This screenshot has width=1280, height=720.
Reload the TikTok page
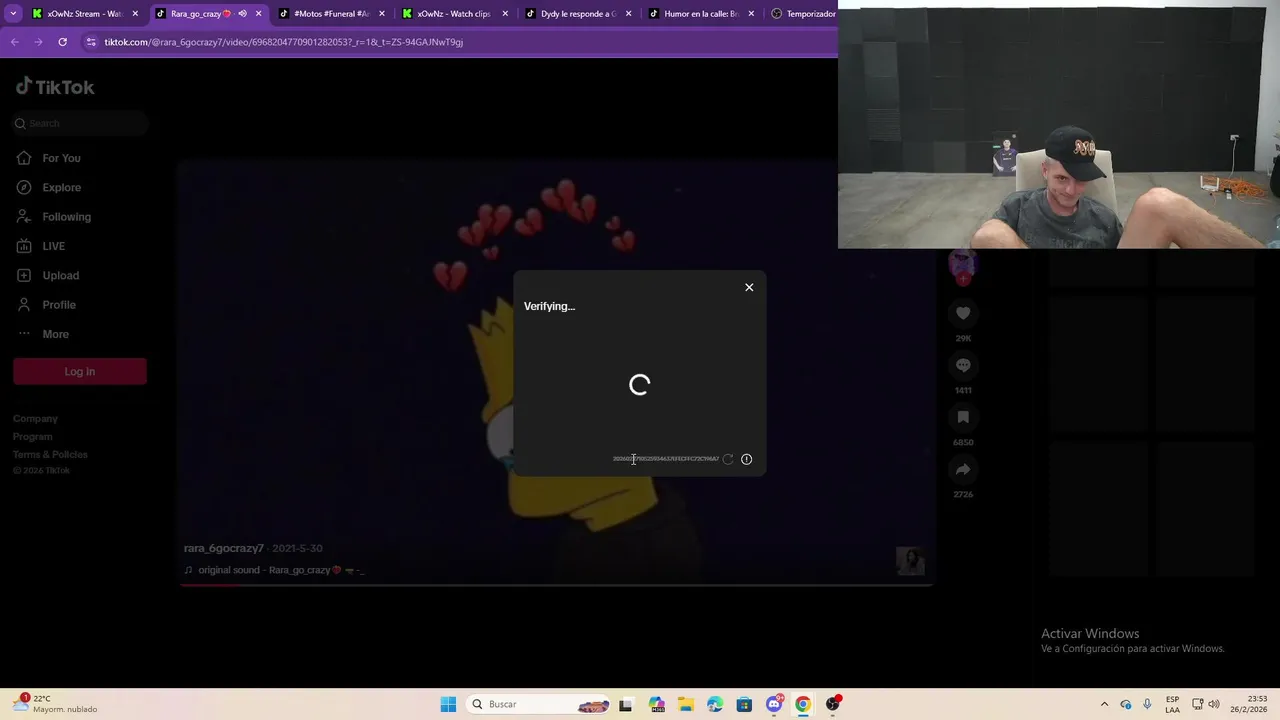pos(62,42)
